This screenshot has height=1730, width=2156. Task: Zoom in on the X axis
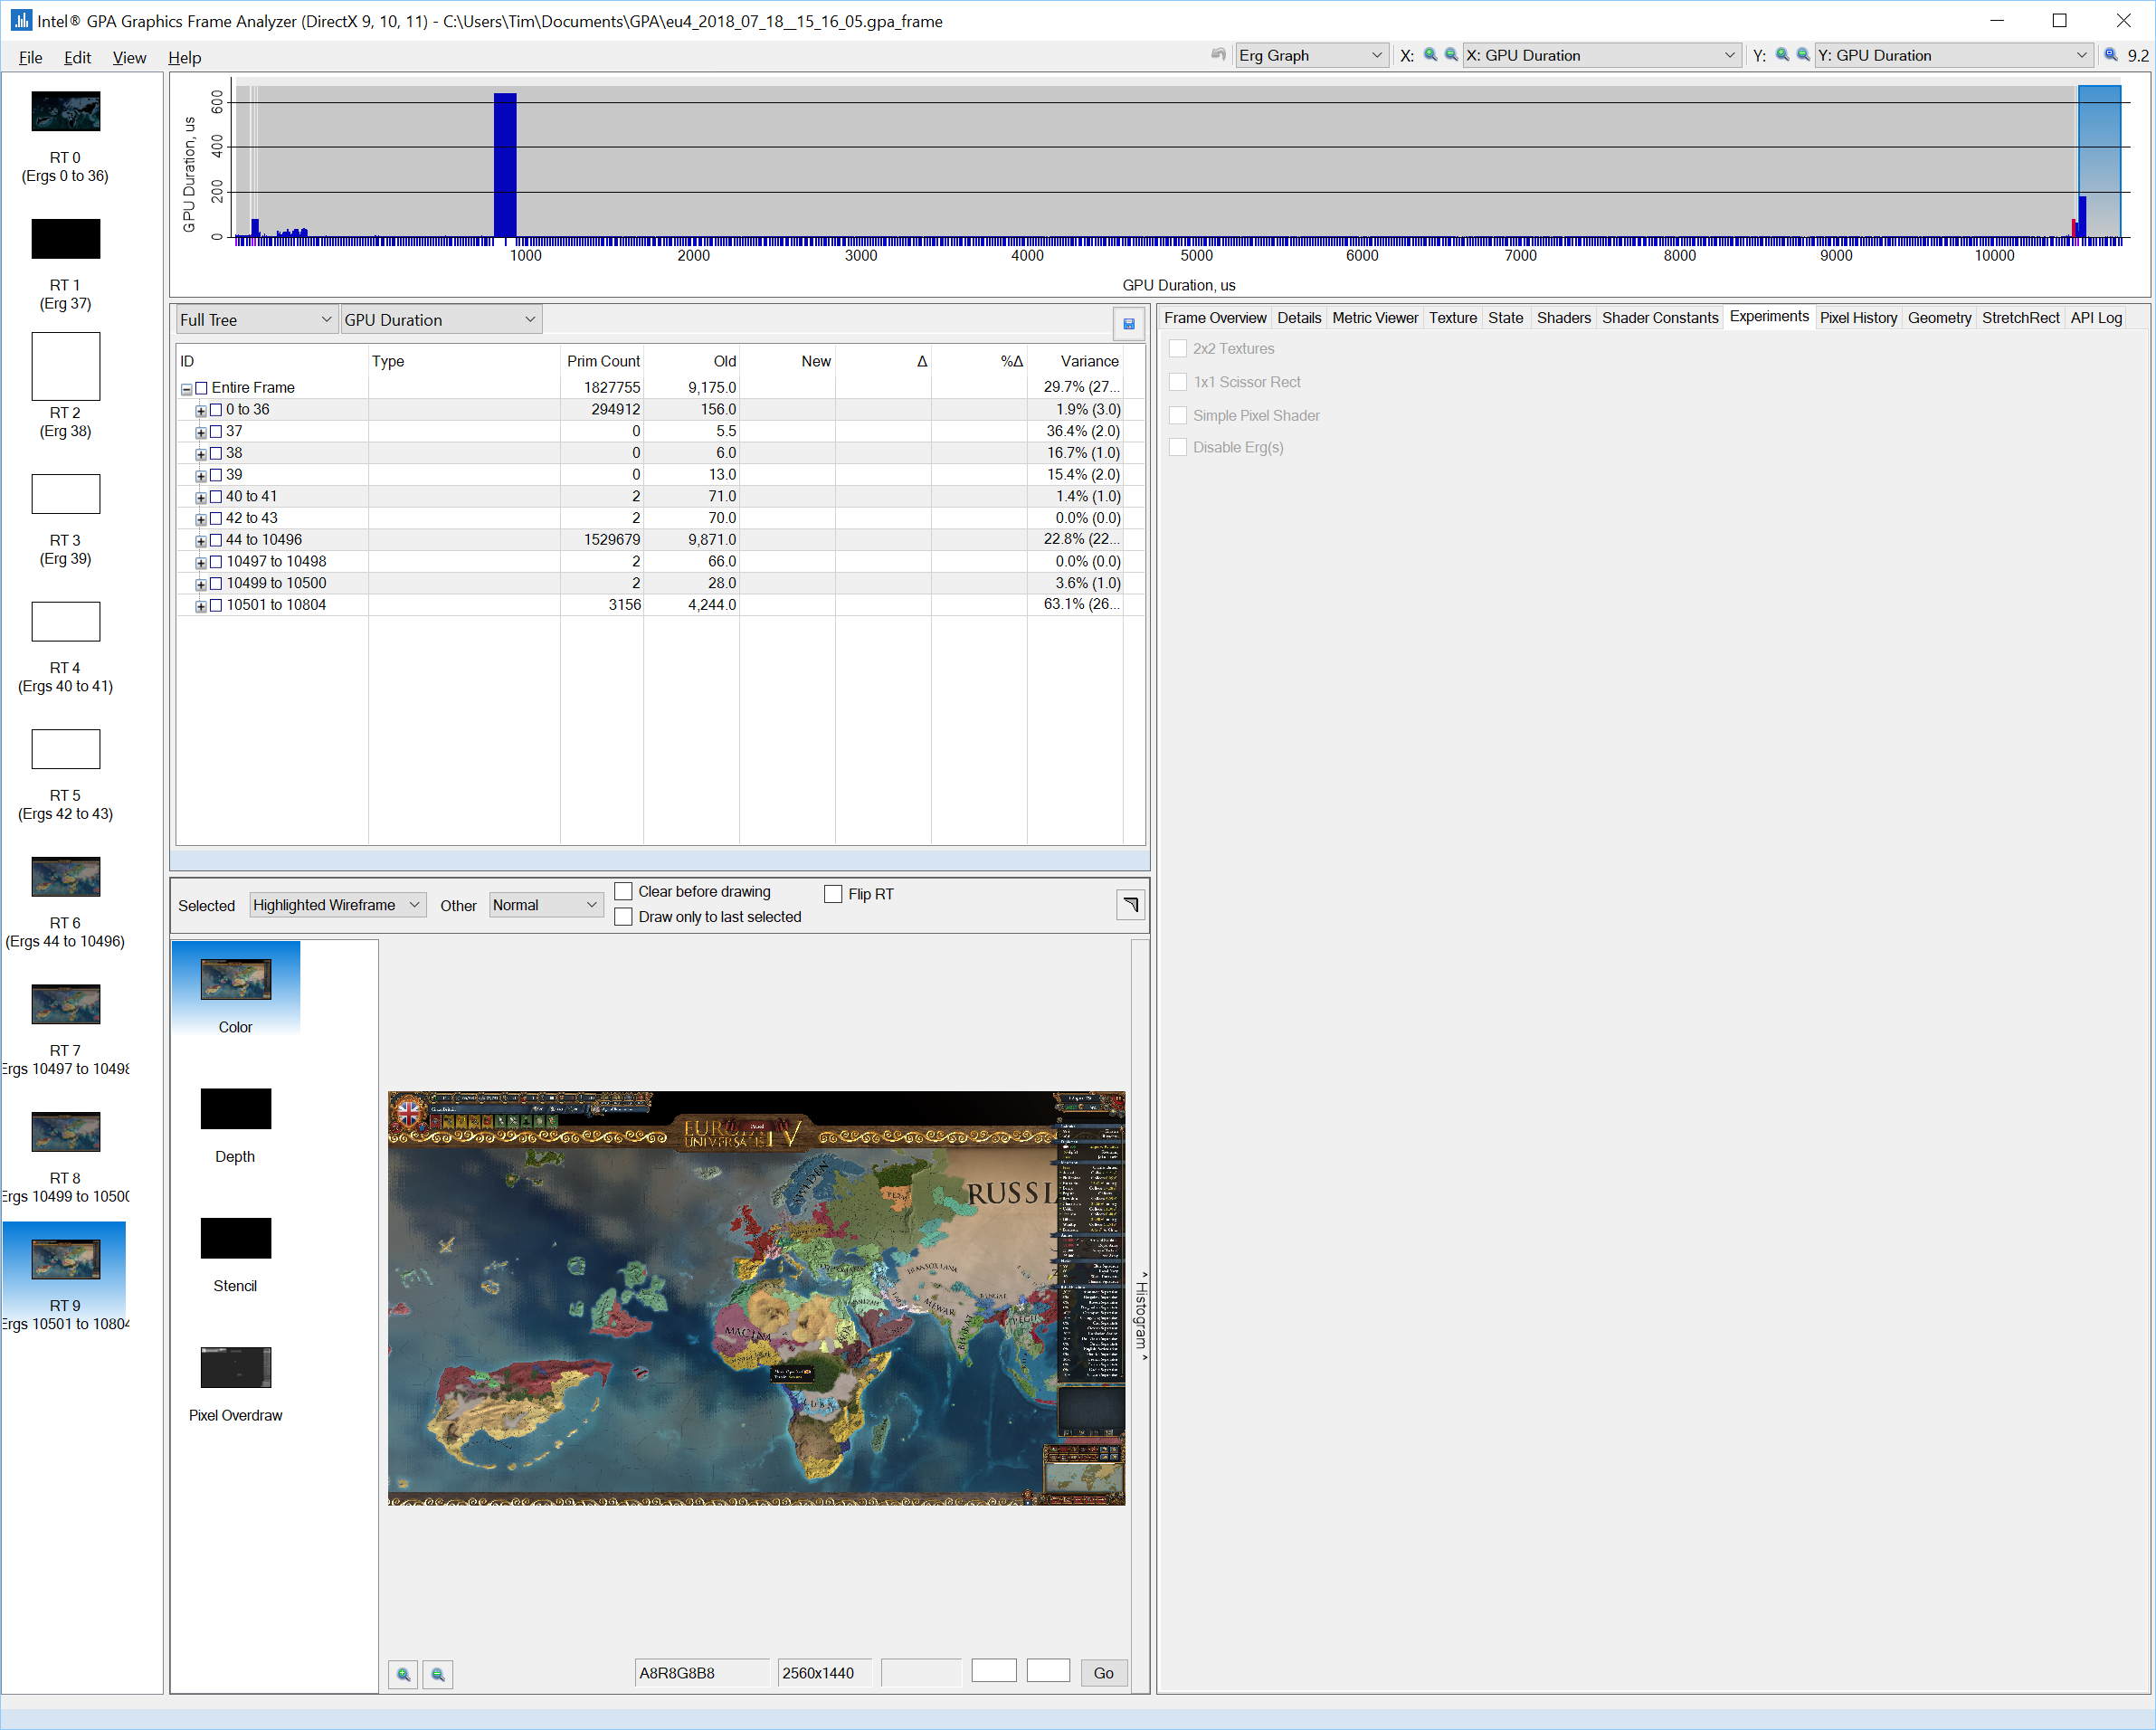click(1430, 55)
